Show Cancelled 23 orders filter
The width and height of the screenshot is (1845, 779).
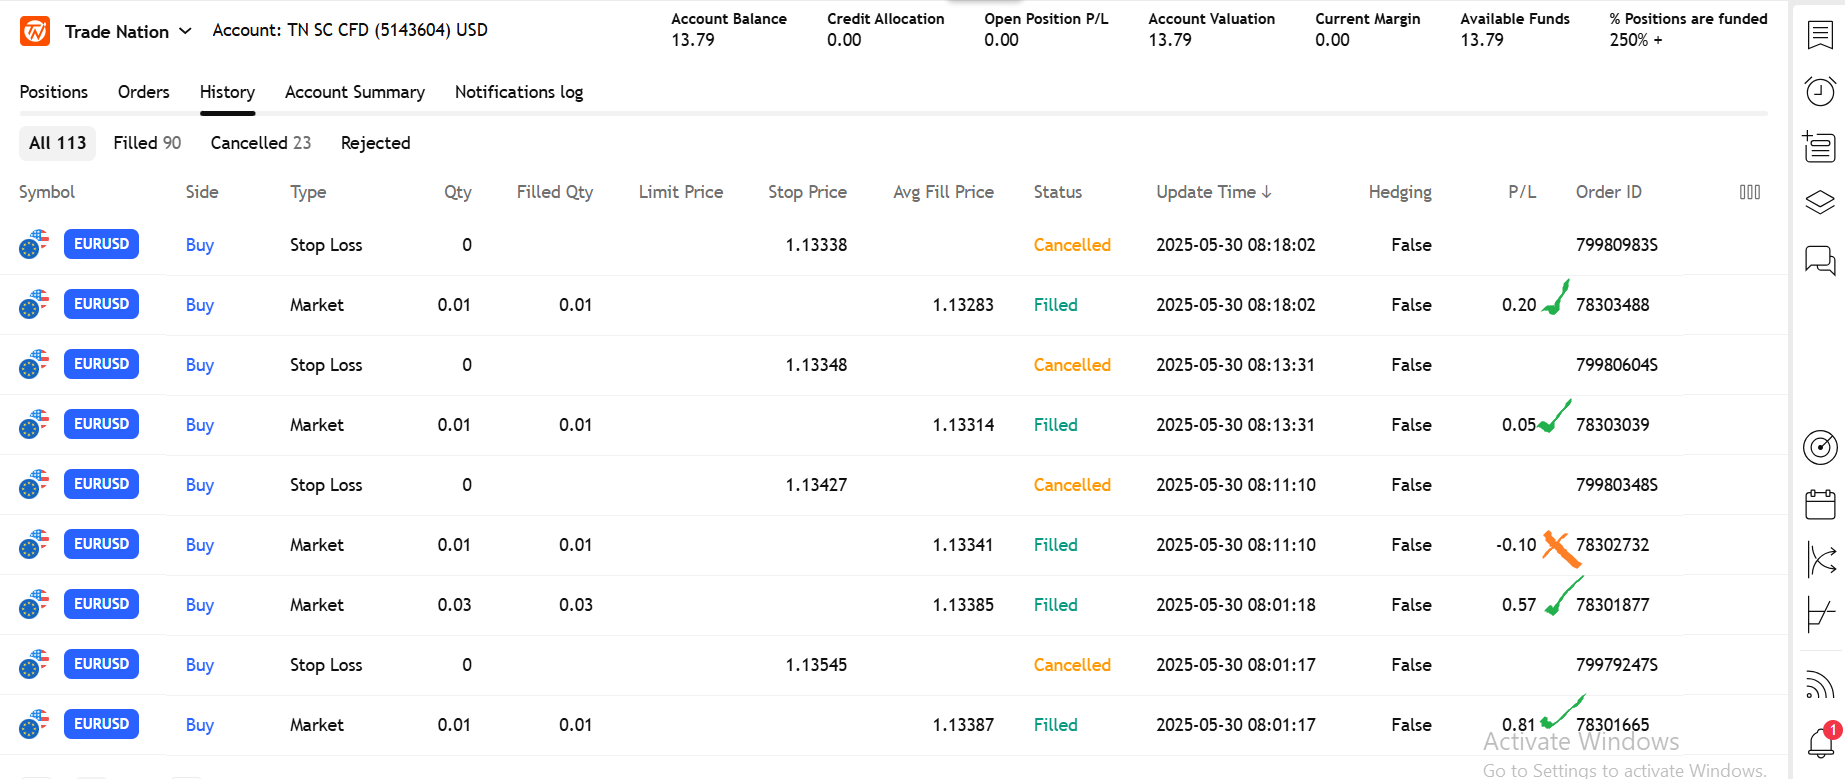pyautogui.click(x=260, y=143)
